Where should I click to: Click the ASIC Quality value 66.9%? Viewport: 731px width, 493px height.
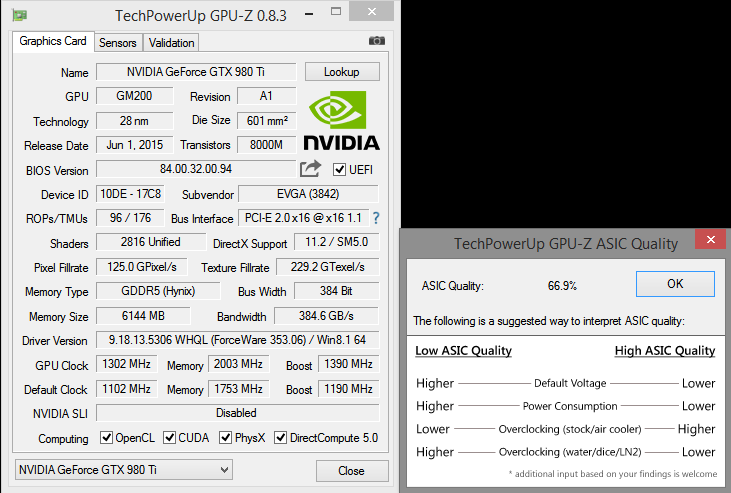coord(562,285)
